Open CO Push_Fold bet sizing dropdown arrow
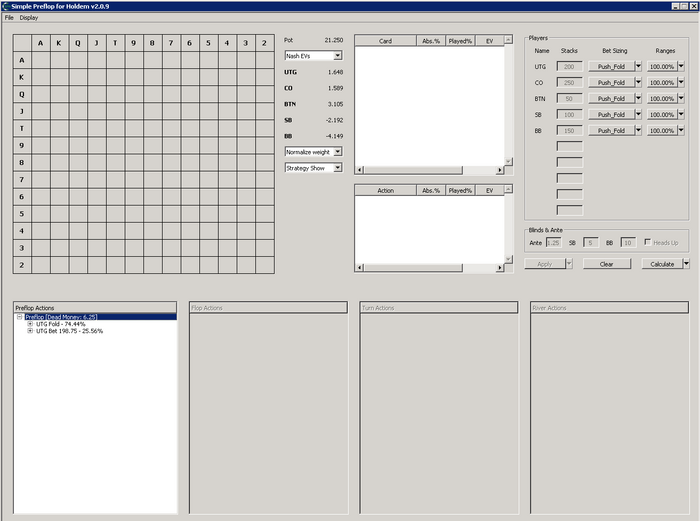This screenshot has width=700, height=521. [x=638, y=82]
